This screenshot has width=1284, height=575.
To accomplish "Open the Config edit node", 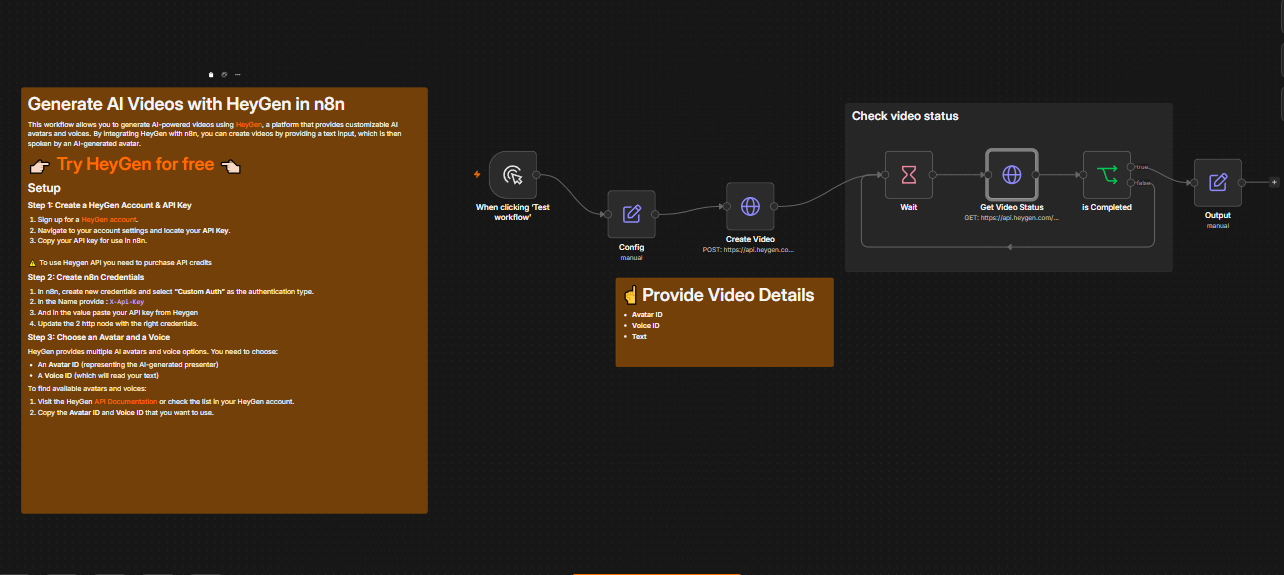I will (x=631, y=214).
